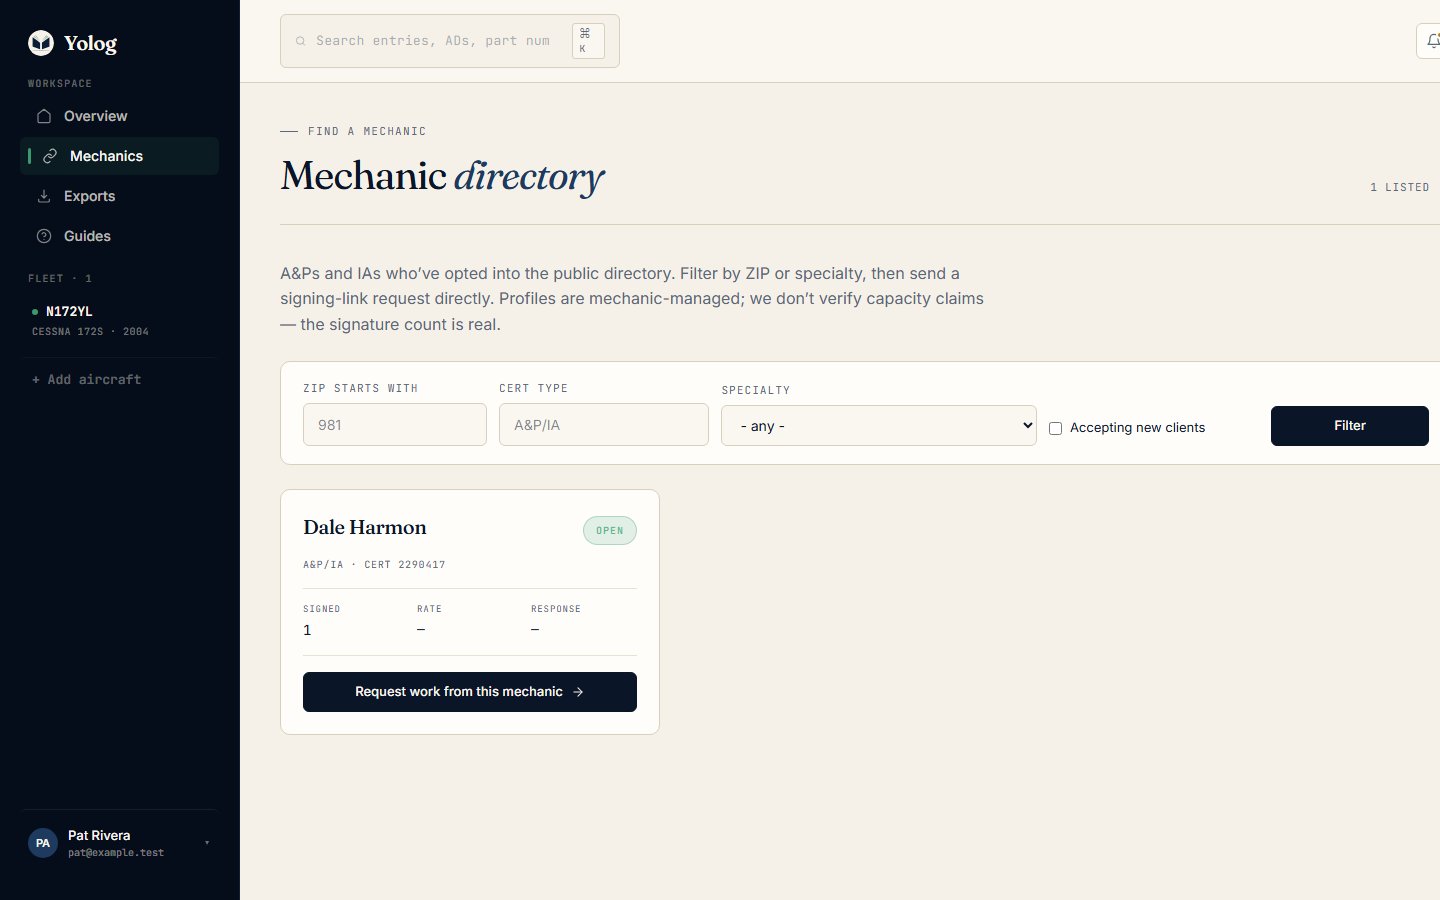Viewport: 1440px width, 900px height.
Task: Click the magnifier icon in search bar
Action: (x=300, y=41)
